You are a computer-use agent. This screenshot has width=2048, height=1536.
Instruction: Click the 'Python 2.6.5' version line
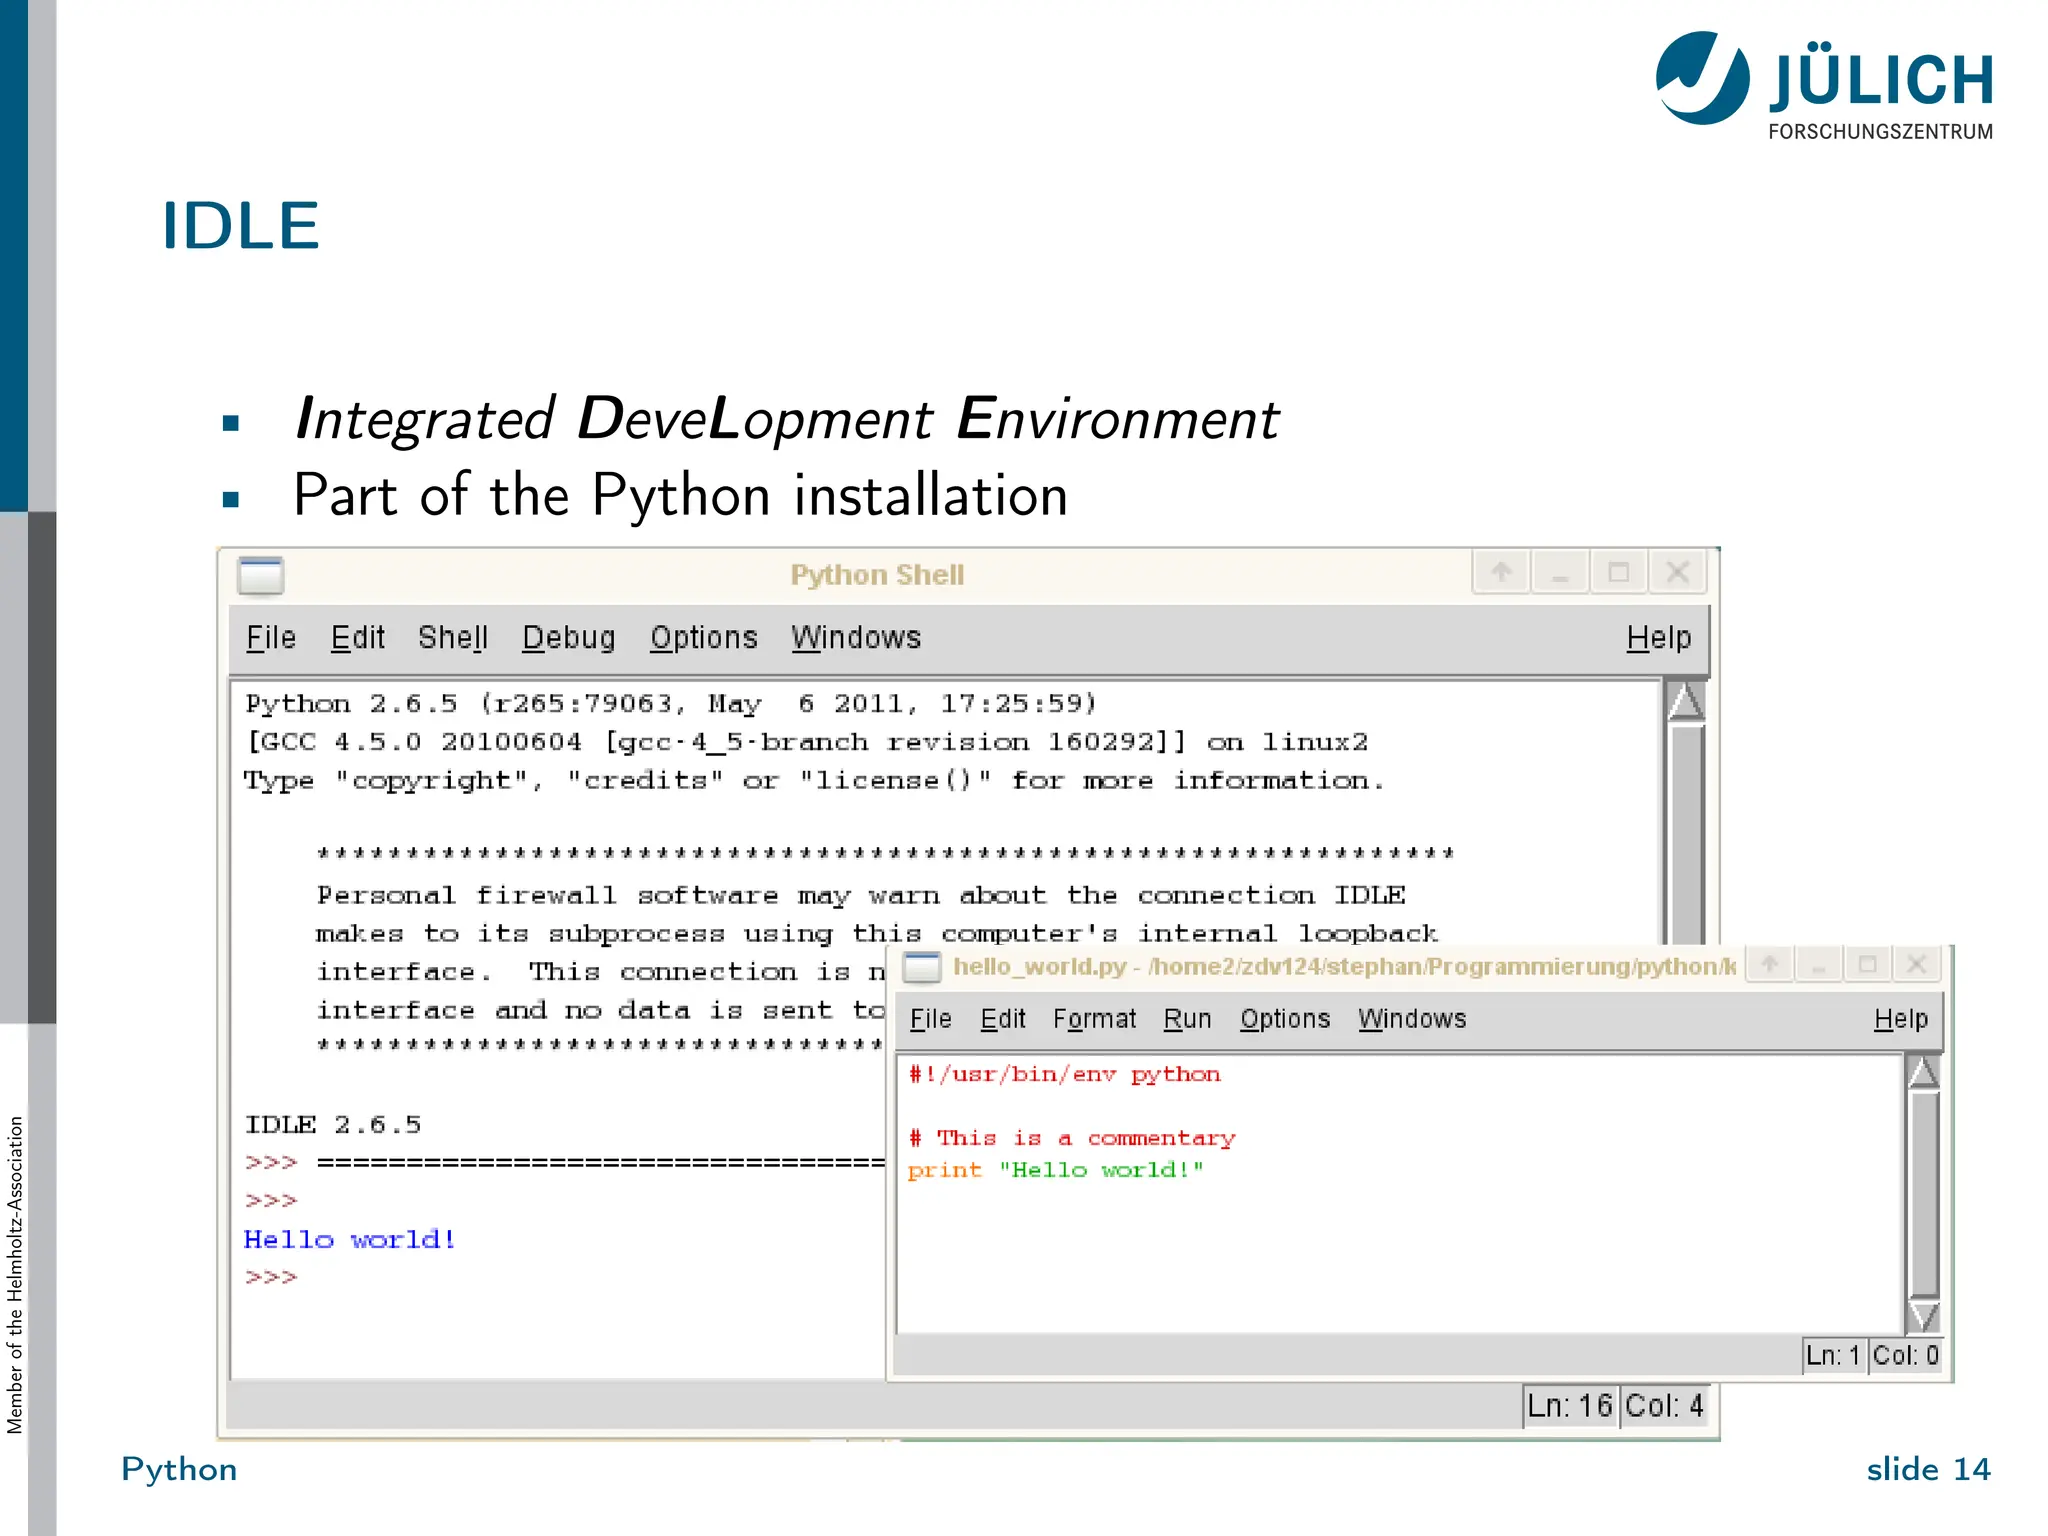tap(671, 704)
